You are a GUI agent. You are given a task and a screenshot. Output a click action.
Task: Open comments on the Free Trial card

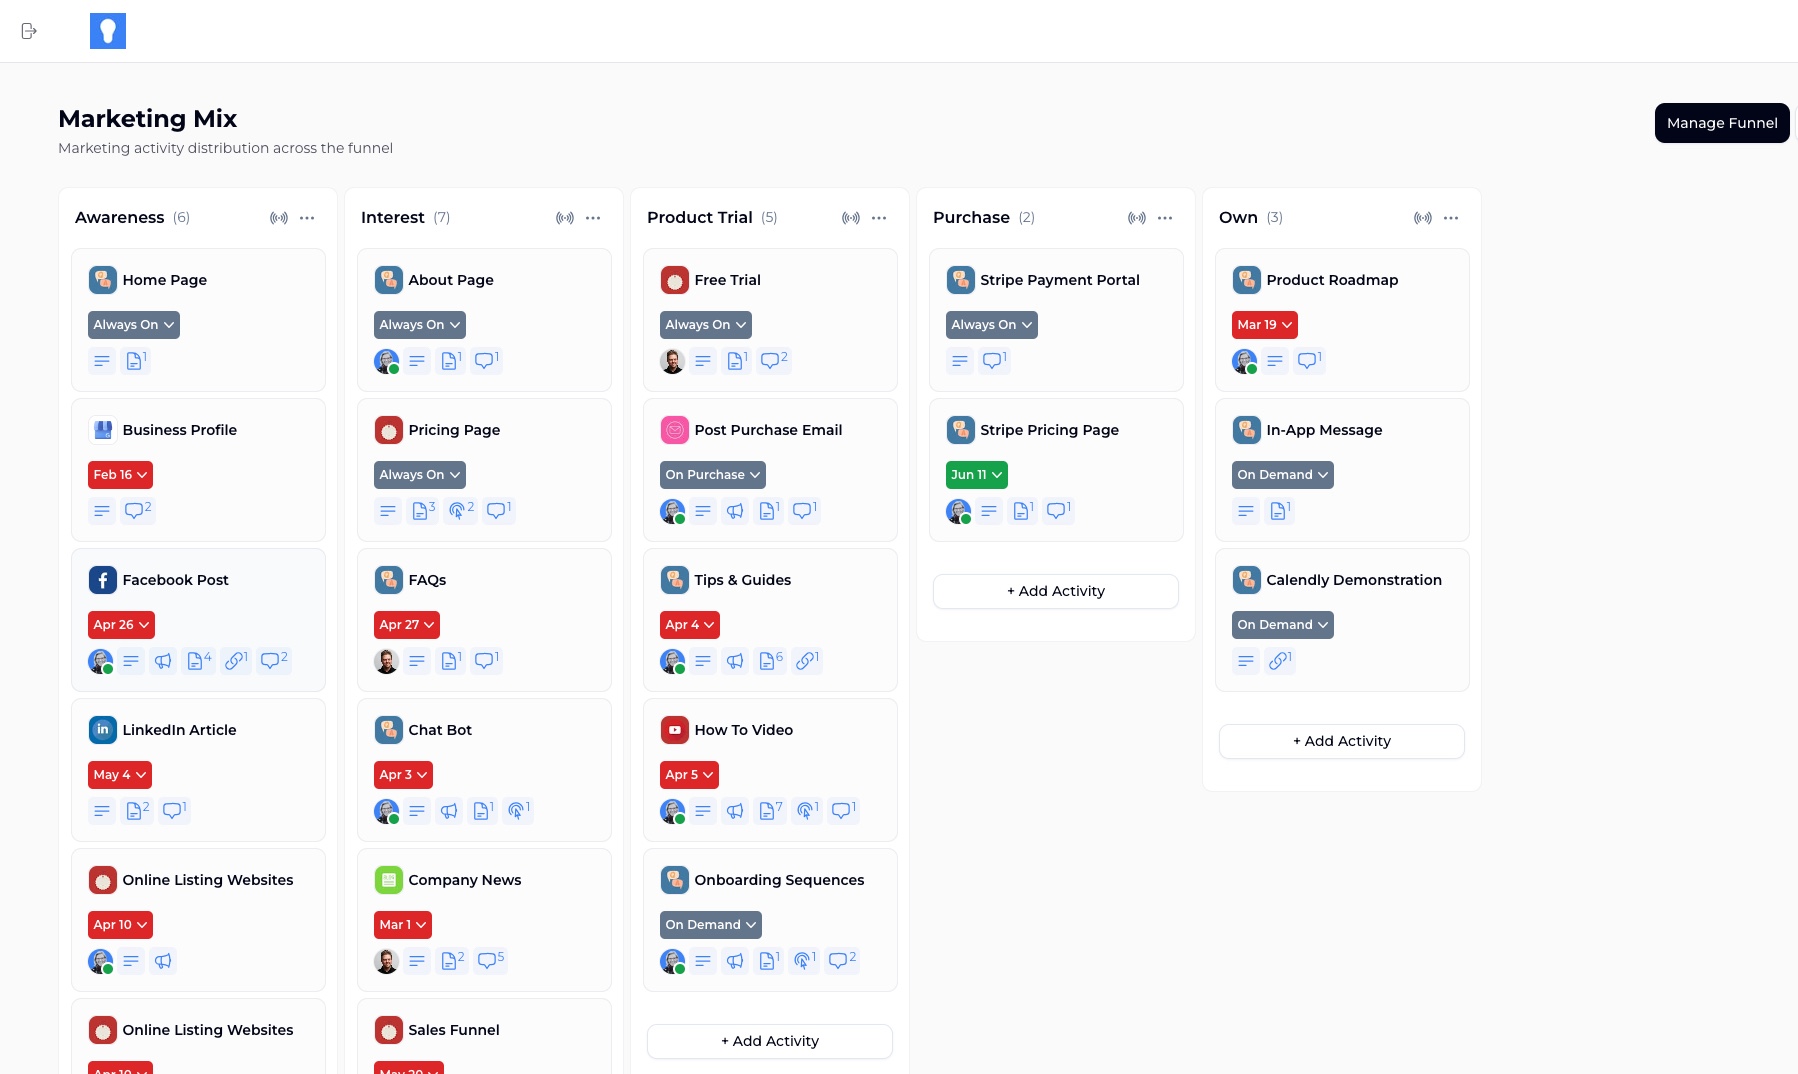click(x=772, y=361)
